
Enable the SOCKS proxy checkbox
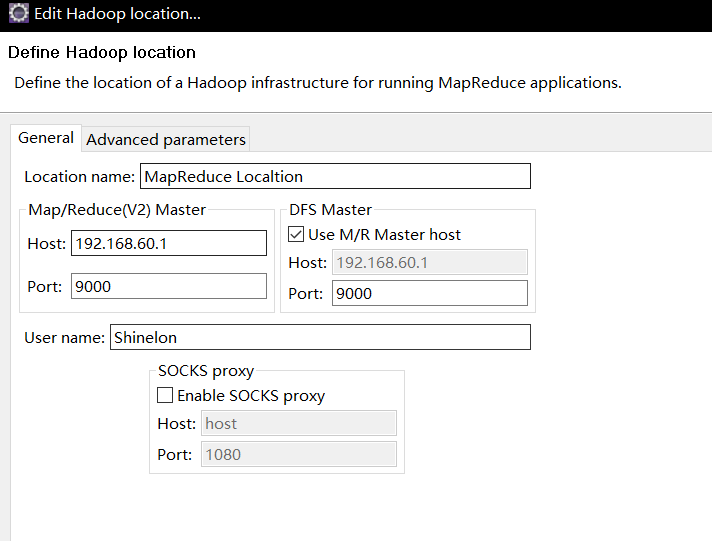pos(166,395)
